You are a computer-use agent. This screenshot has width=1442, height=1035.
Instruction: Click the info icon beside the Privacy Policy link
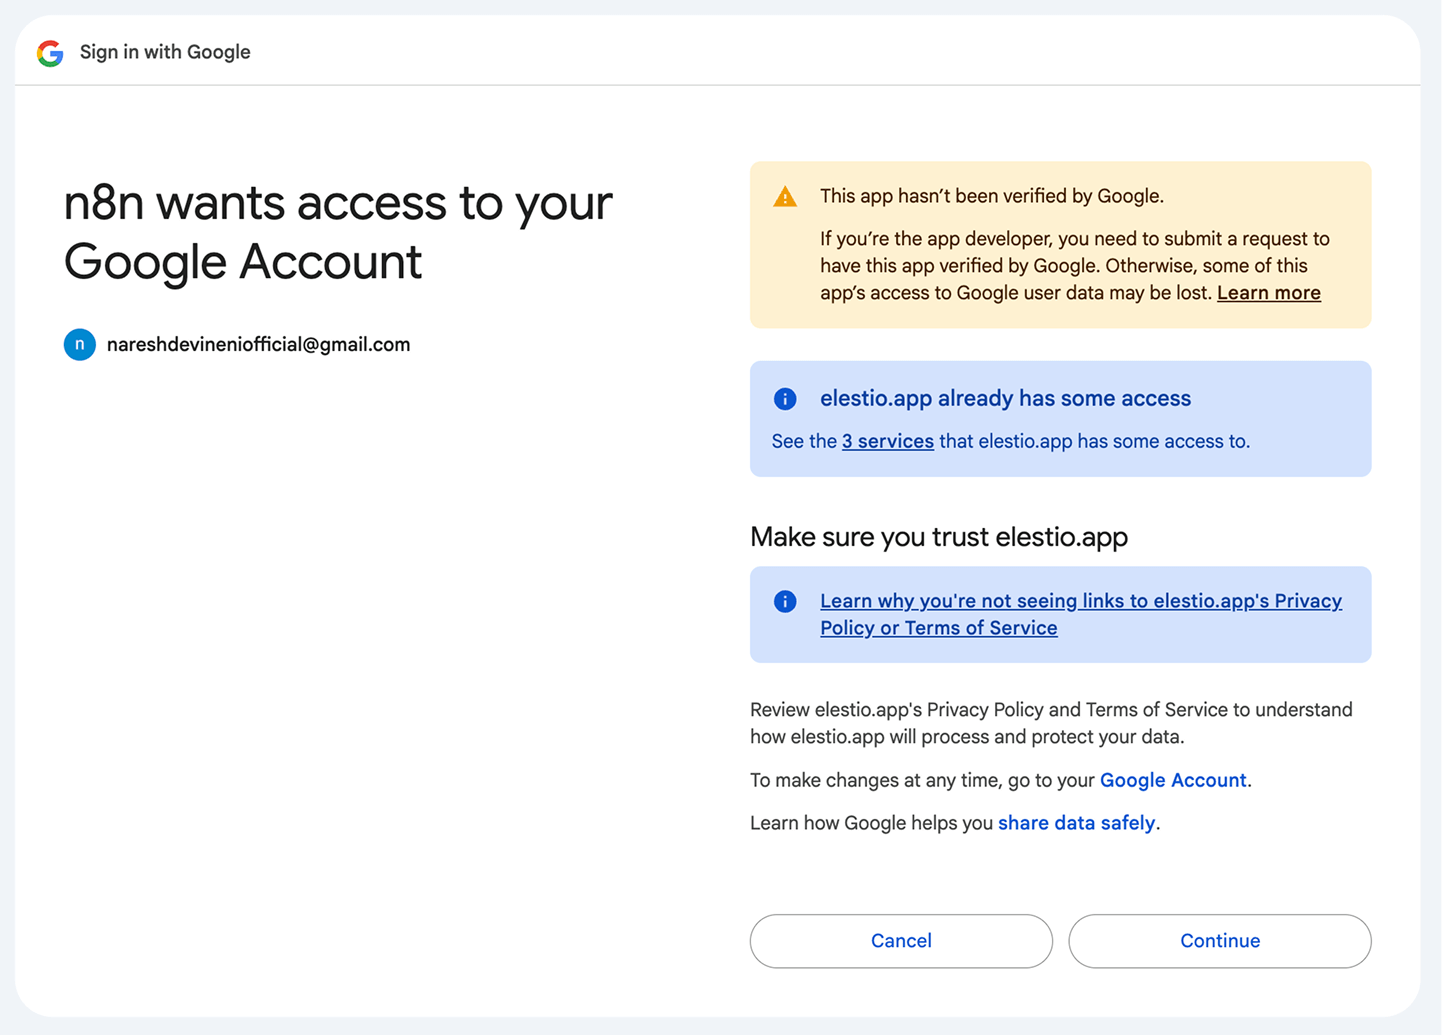click(785, 601)
